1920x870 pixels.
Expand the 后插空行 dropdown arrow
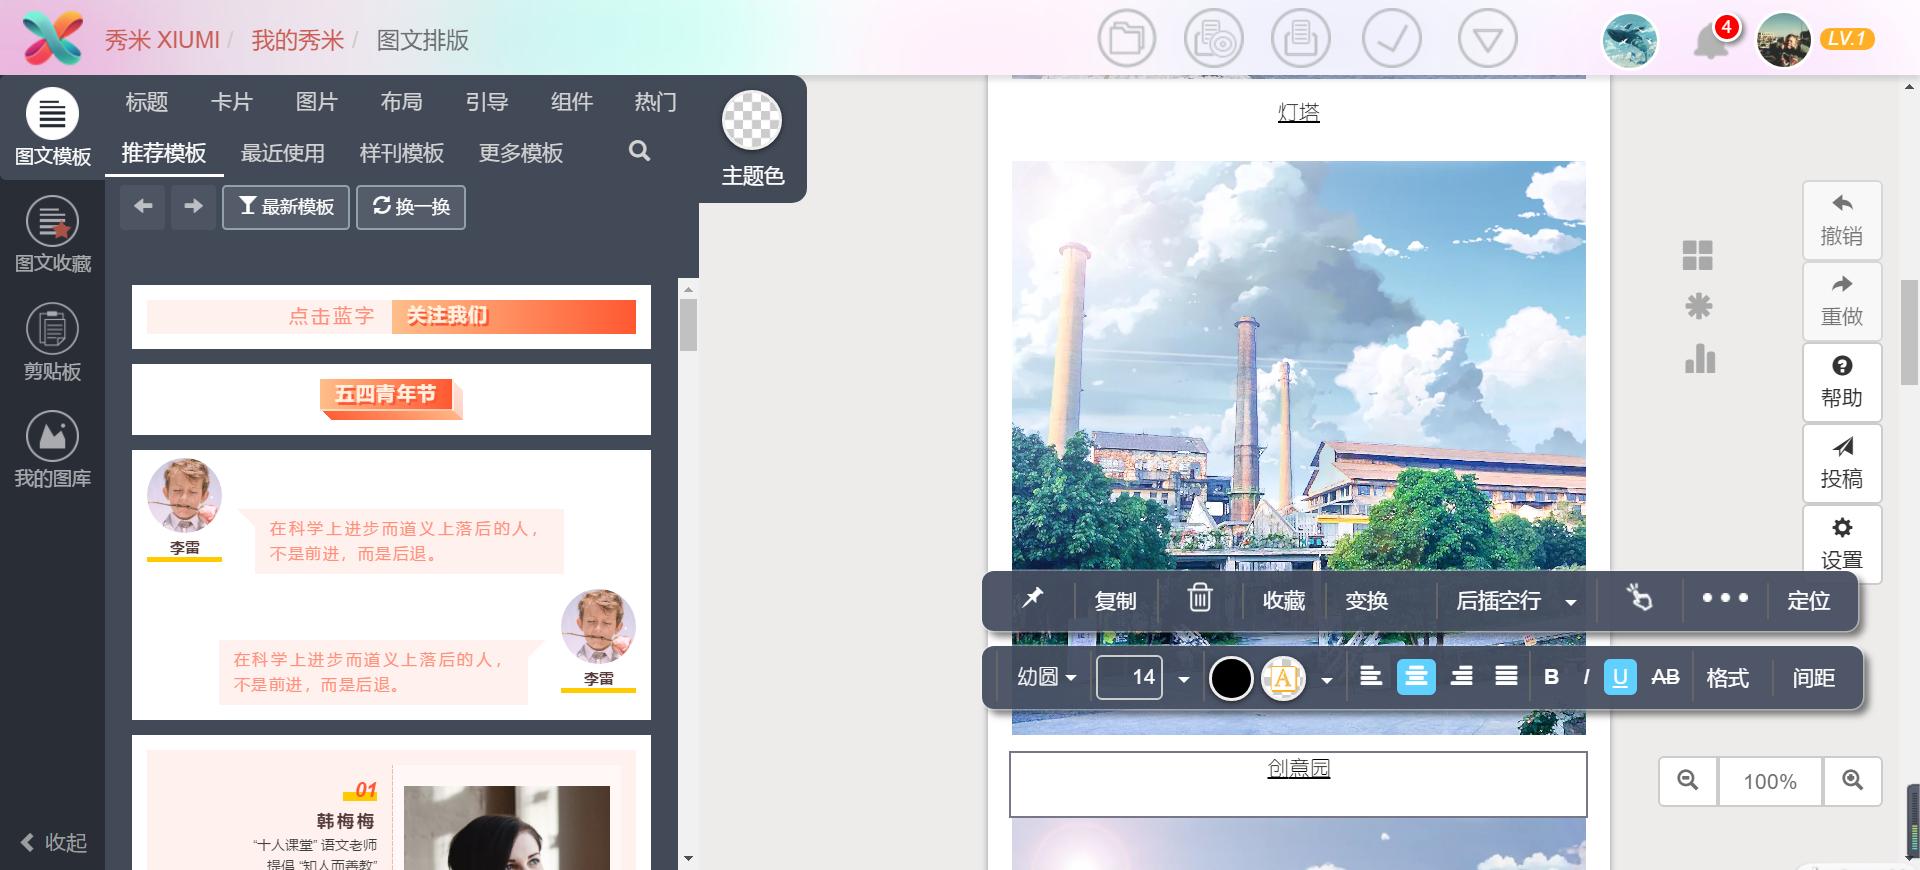click(1571, 602)
